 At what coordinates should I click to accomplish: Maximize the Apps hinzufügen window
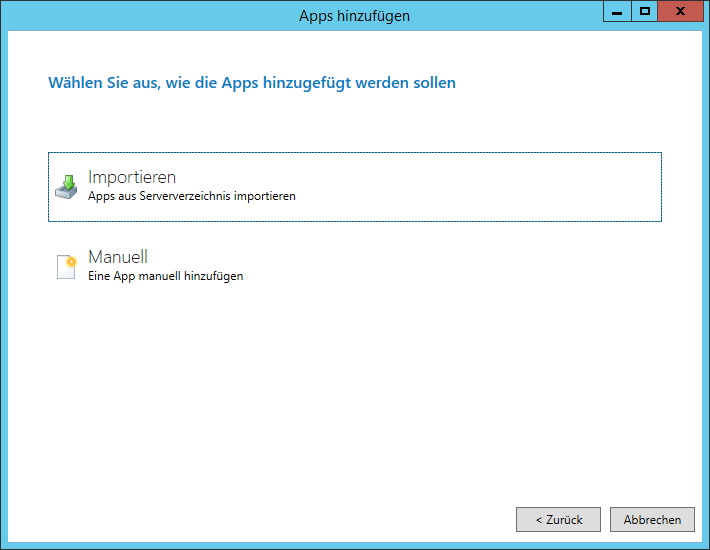click(x=645, y=12)
